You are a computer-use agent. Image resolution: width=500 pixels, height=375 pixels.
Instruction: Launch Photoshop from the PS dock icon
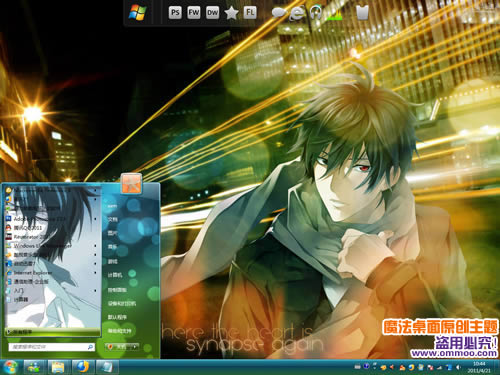pyautogui.click(x=175, y=13)
